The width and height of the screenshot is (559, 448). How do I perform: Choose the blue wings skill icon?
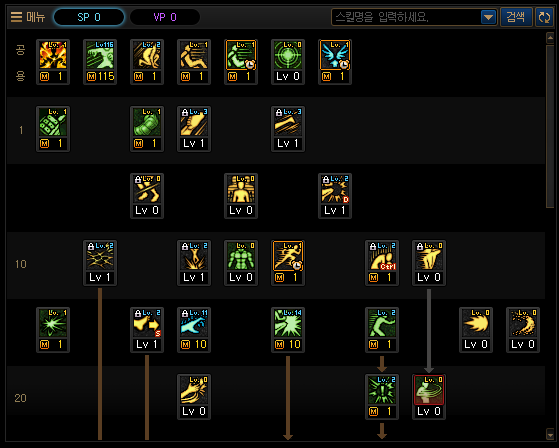[x=335, y=55]
